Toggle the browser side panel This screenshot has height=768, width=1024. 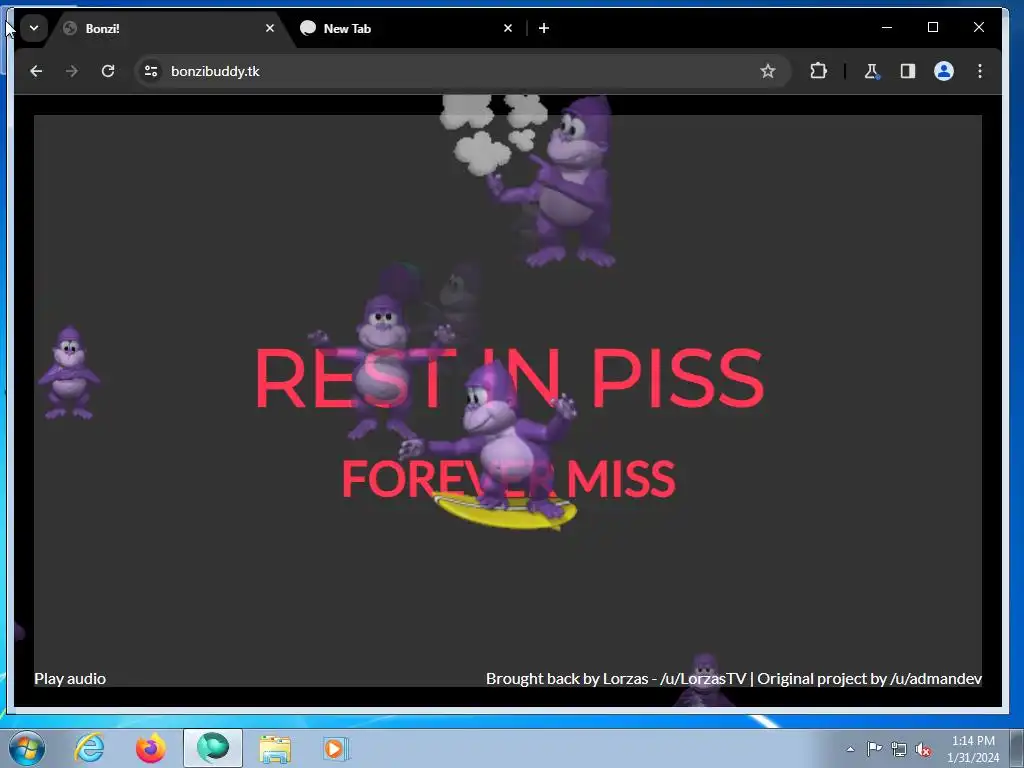click(x=908, y=71)
